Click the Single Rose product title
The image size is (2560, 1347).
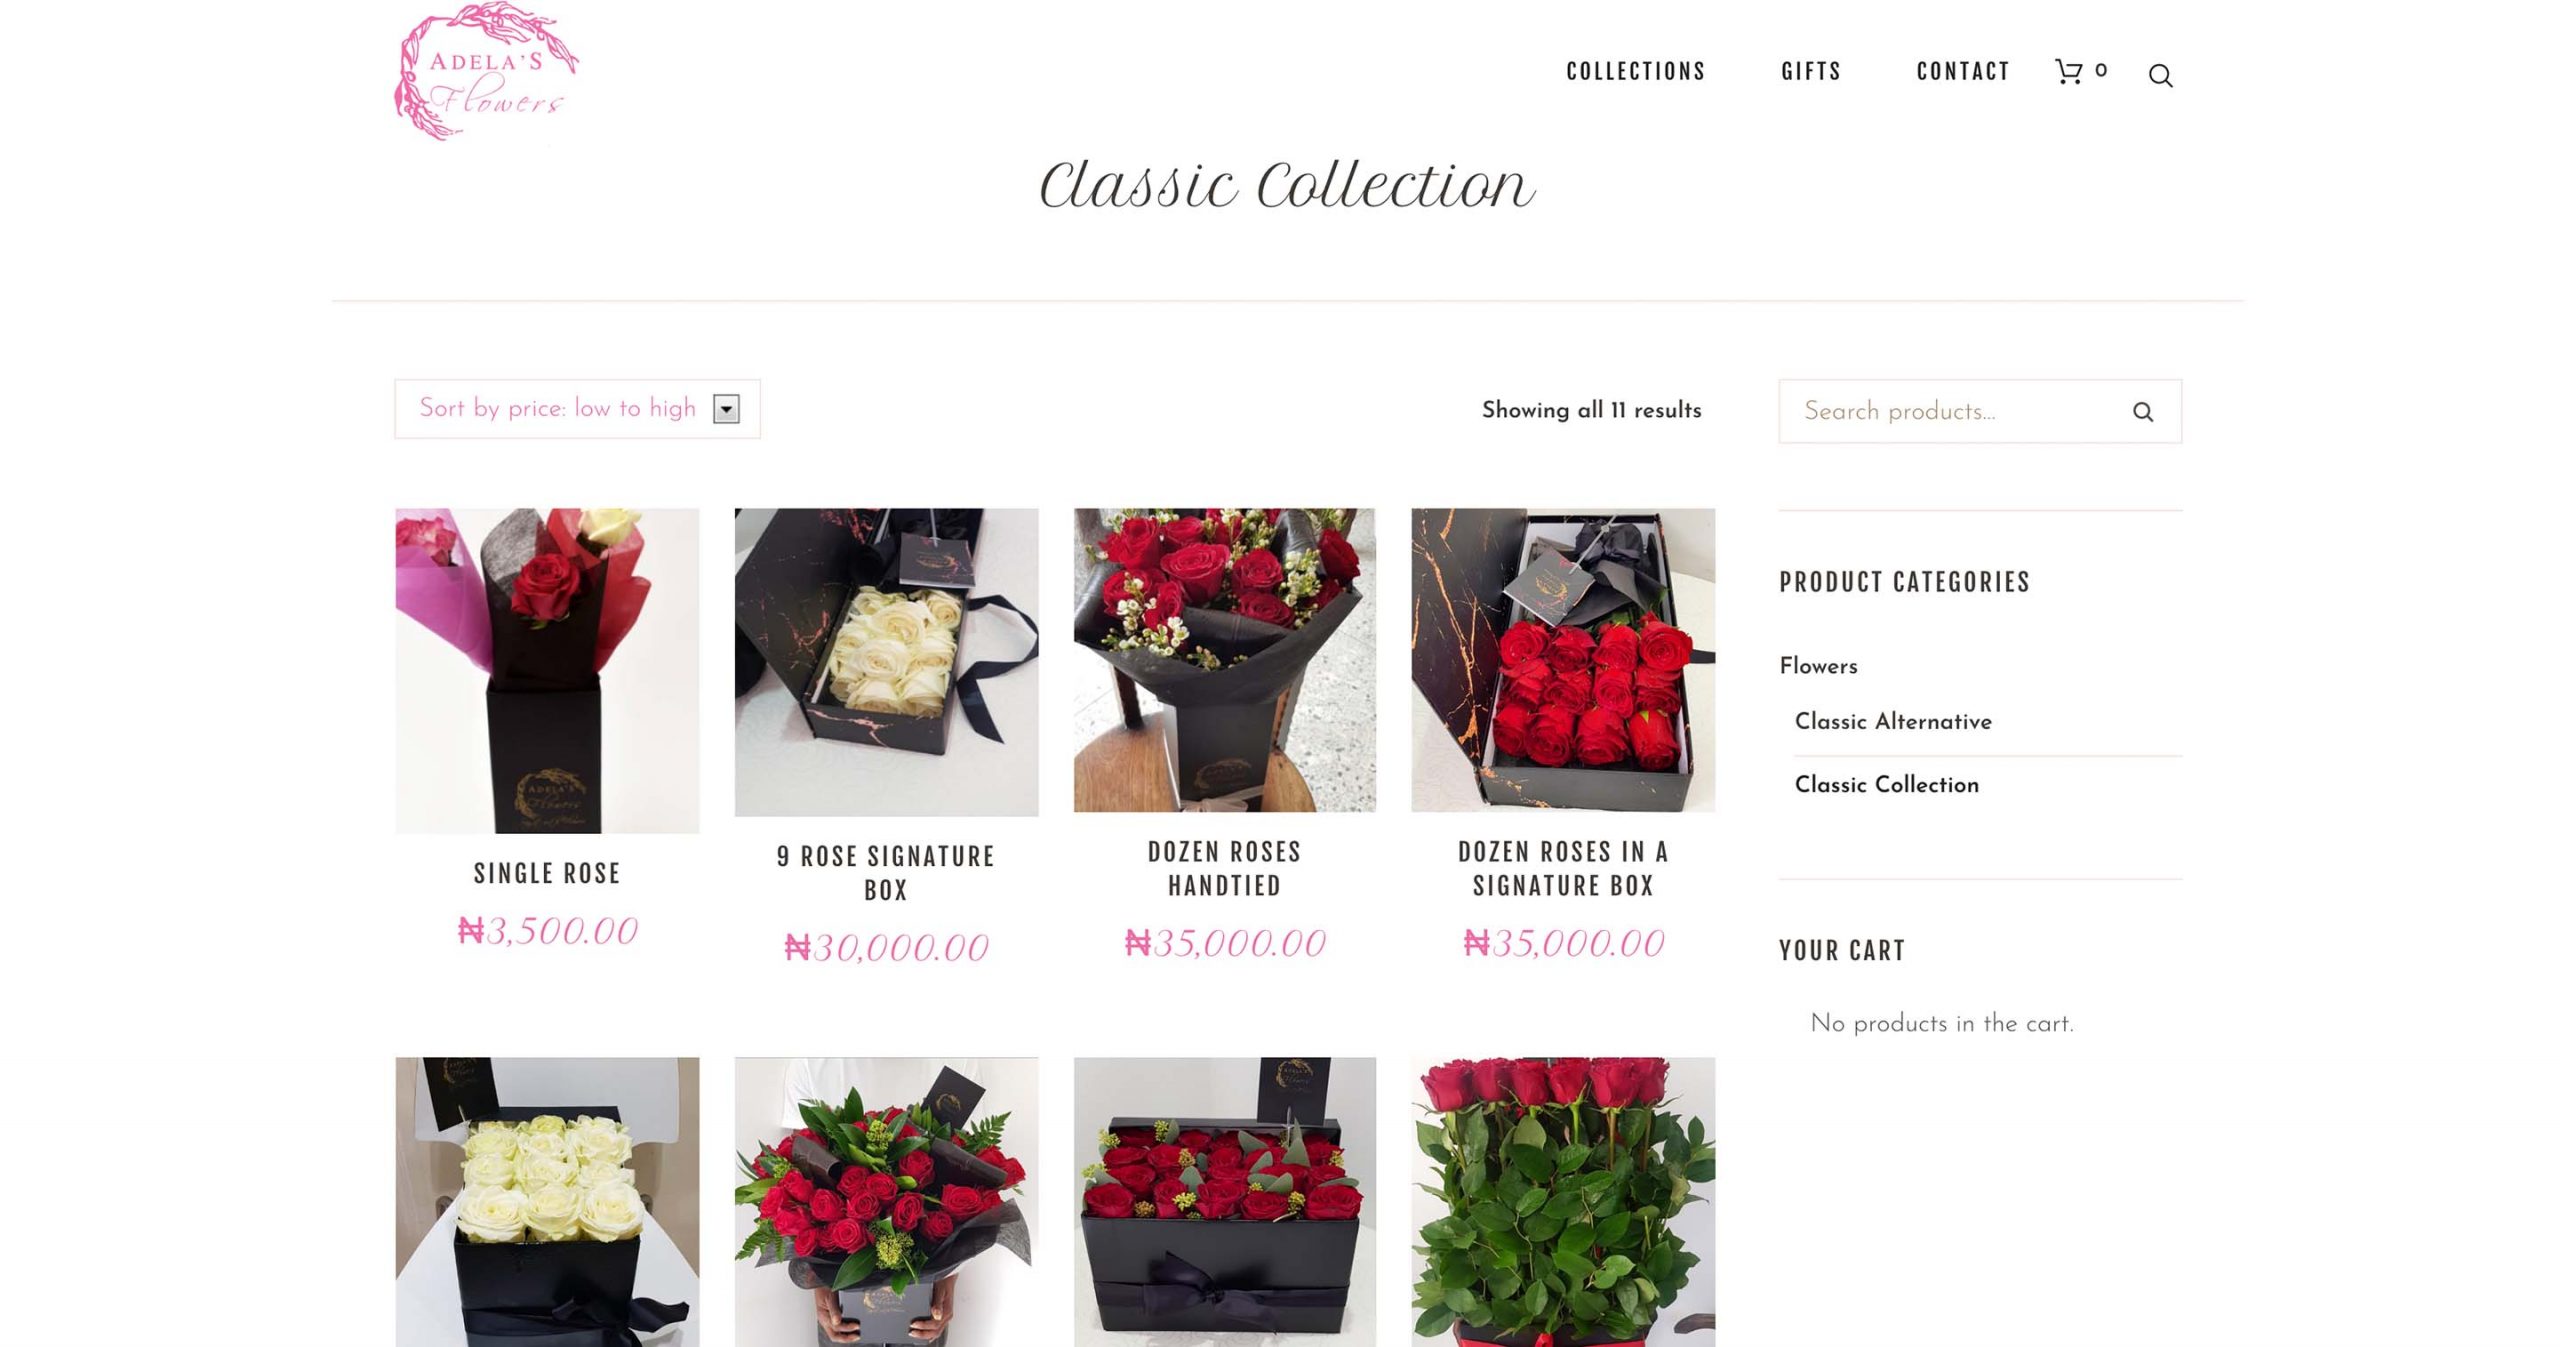click(x=547, y=873)
